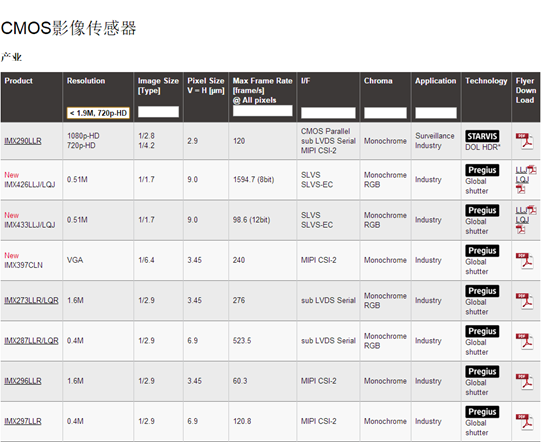Open the IMX296LLR product link

pos(23,381)
